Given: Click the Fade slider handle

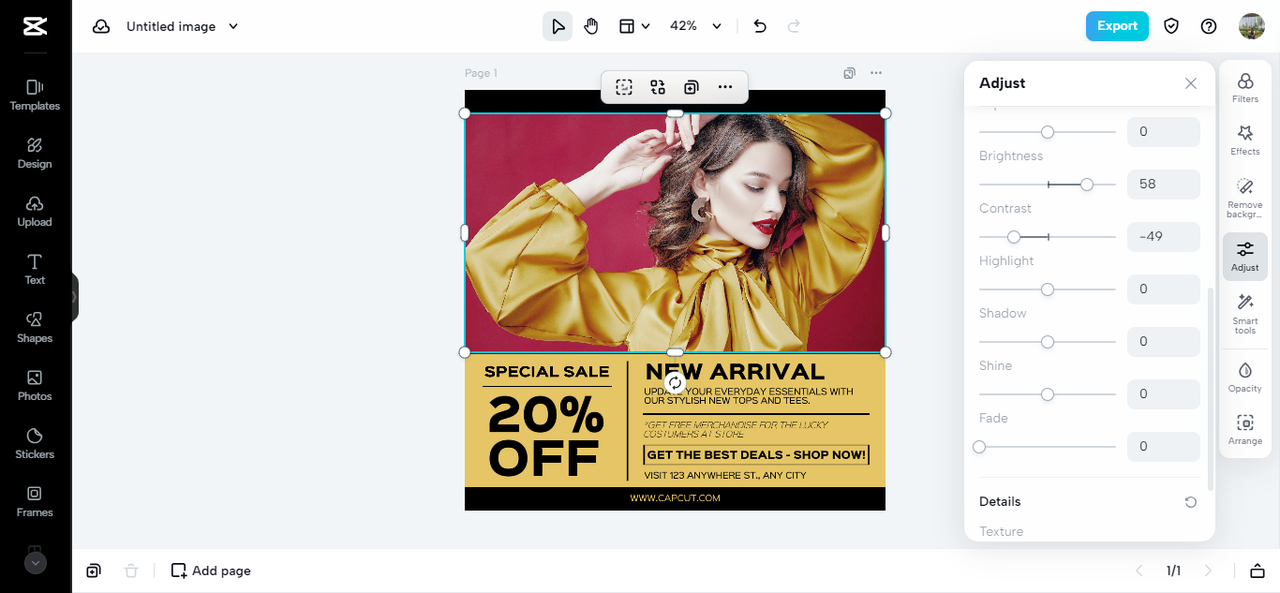Looking at the screenshot, I should coord(980,447).
